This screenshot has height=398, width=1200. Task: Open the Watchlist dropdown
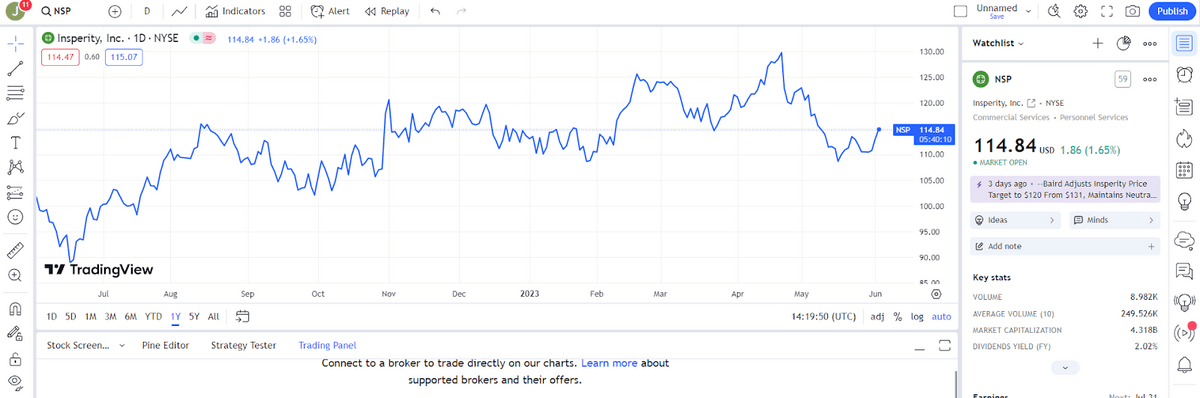pyautogui.click(x=1000, y=43)
